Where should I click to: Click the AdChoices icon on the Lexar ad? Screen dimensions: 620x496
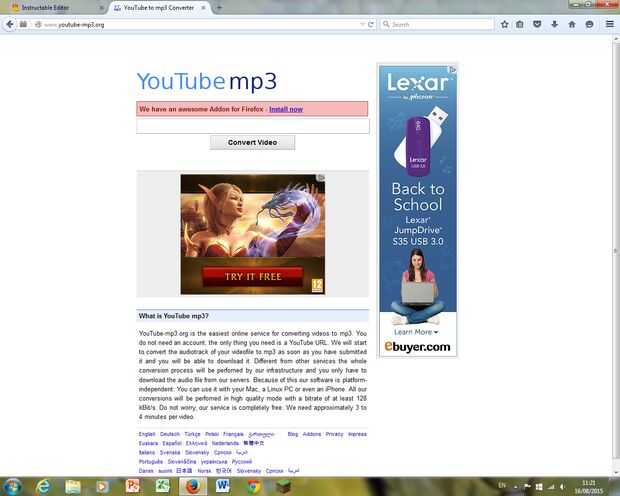453,70
